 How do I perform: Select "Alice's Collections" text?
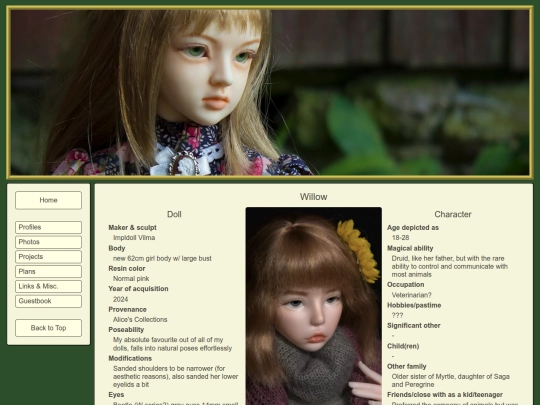coord(140,320)
